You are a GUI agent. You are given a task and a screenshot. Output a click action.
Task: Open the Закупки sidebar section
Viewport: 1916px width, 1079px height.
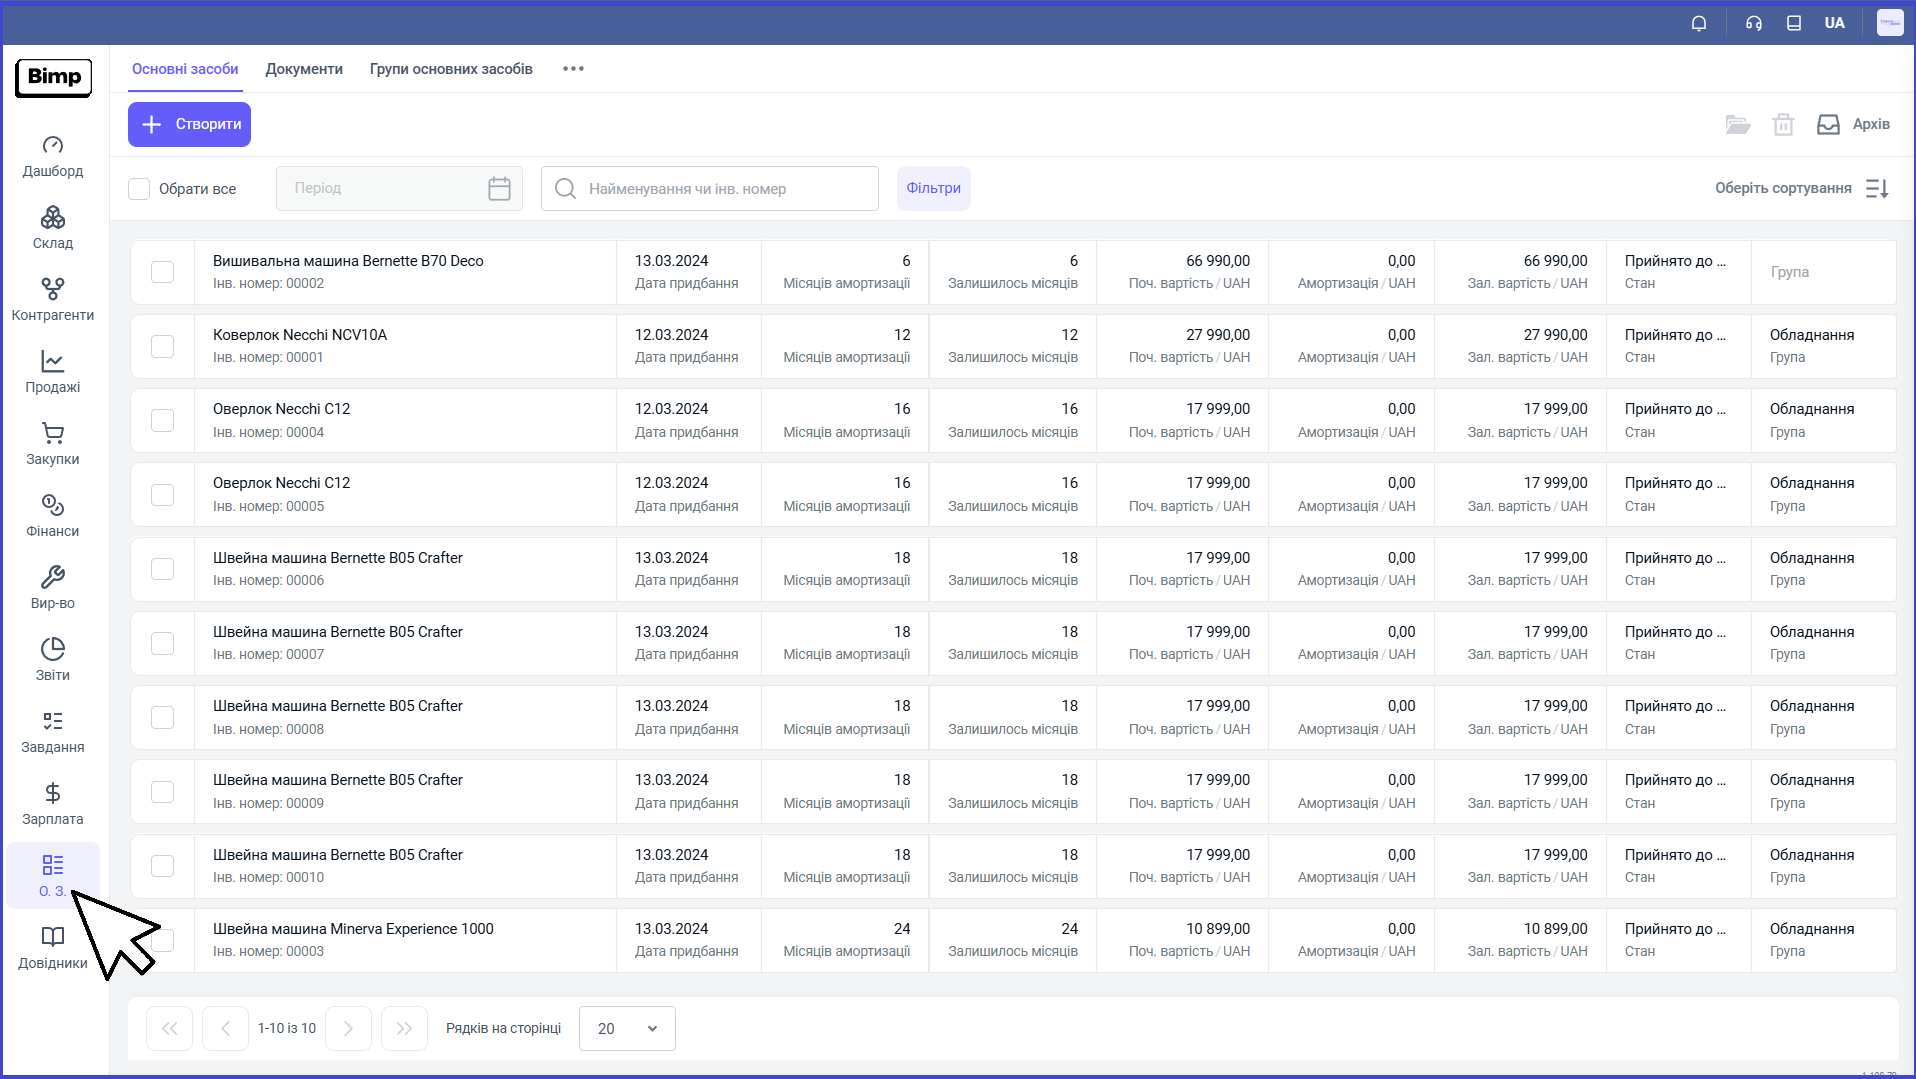53,445
